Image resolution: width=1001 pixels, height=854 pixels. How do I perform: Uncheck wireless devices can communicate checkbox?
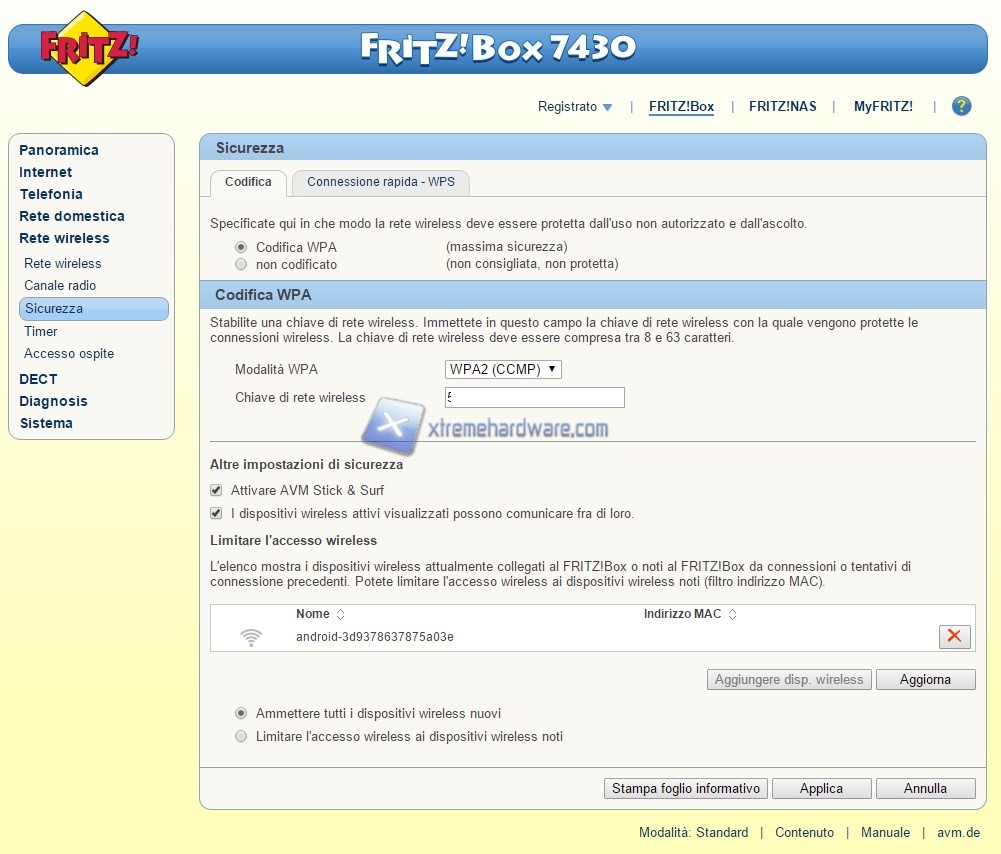[x=216, y=514]
